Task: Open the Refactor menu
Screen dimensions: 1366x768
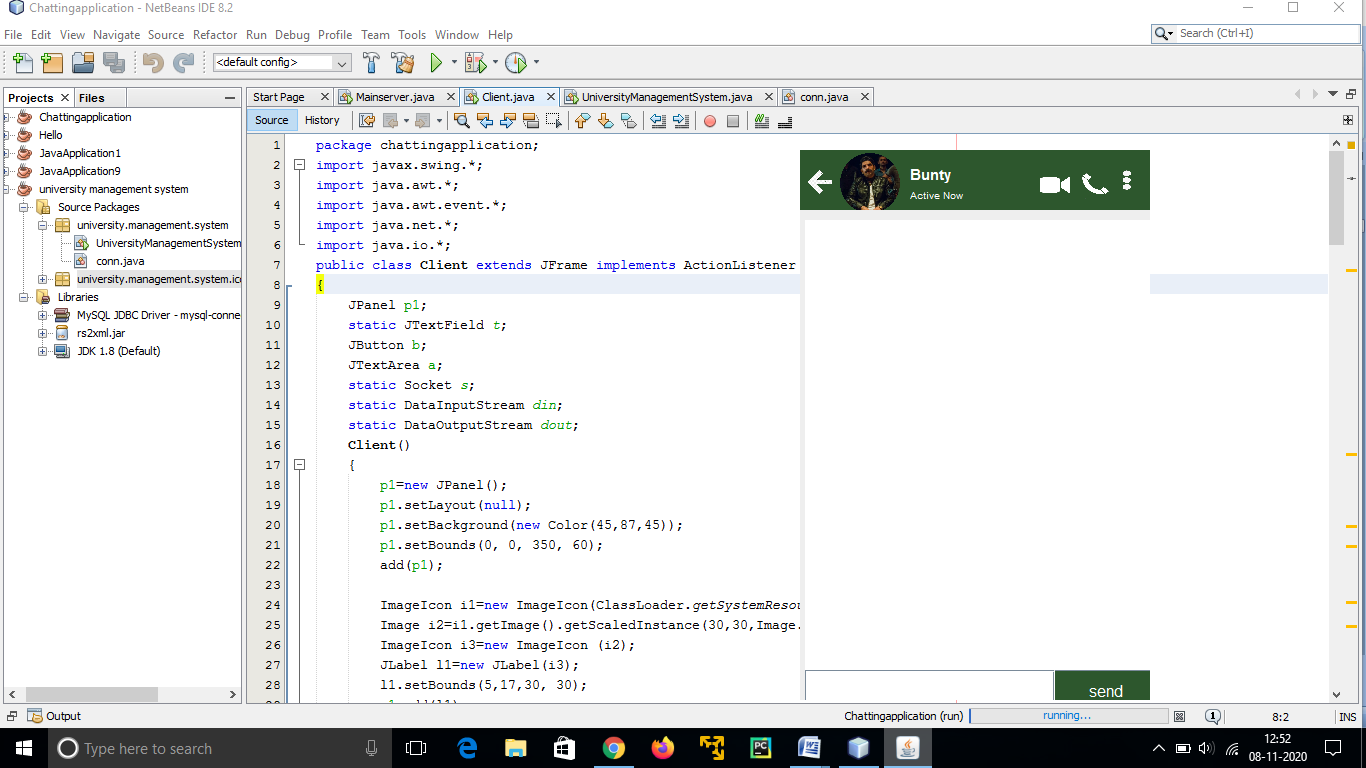Action: [x=214, y=34]
